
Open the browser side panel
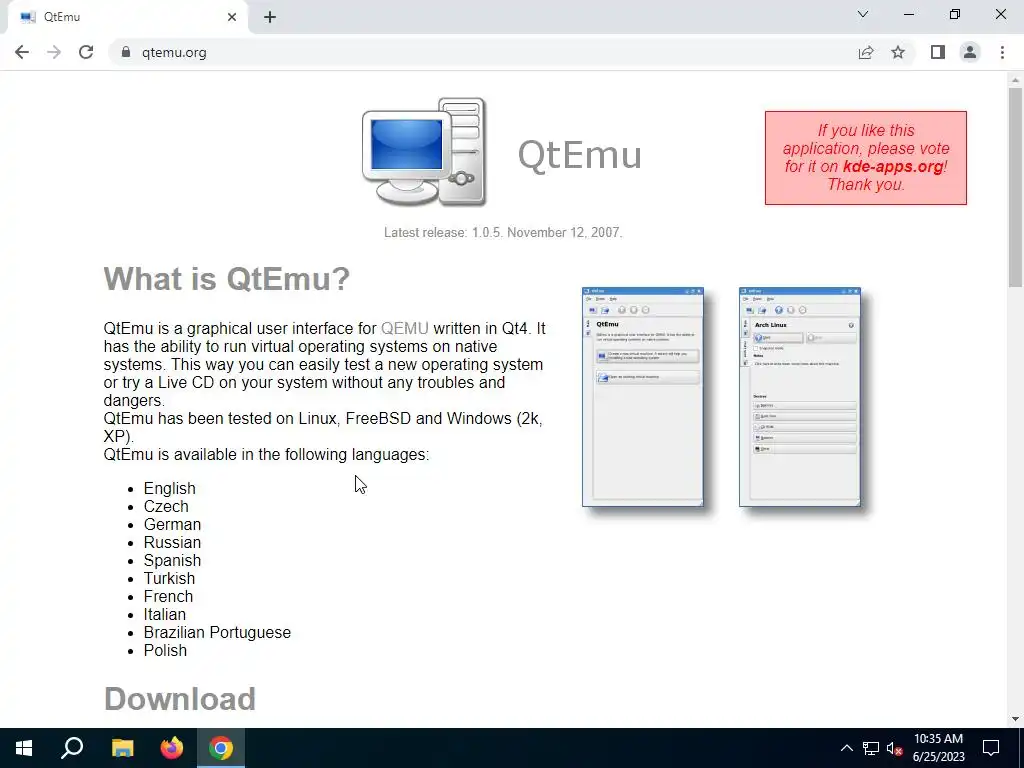(938, 52)
